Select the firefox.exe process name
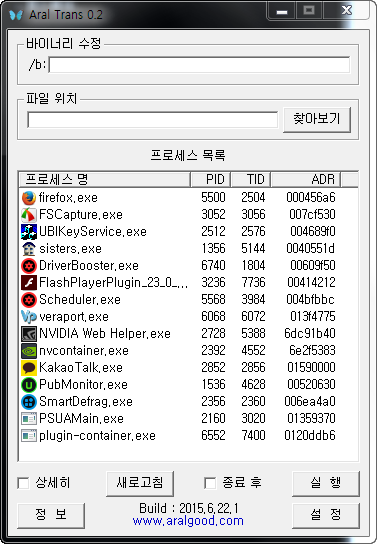This screenshot has height=544, width=377. [68, 198]
